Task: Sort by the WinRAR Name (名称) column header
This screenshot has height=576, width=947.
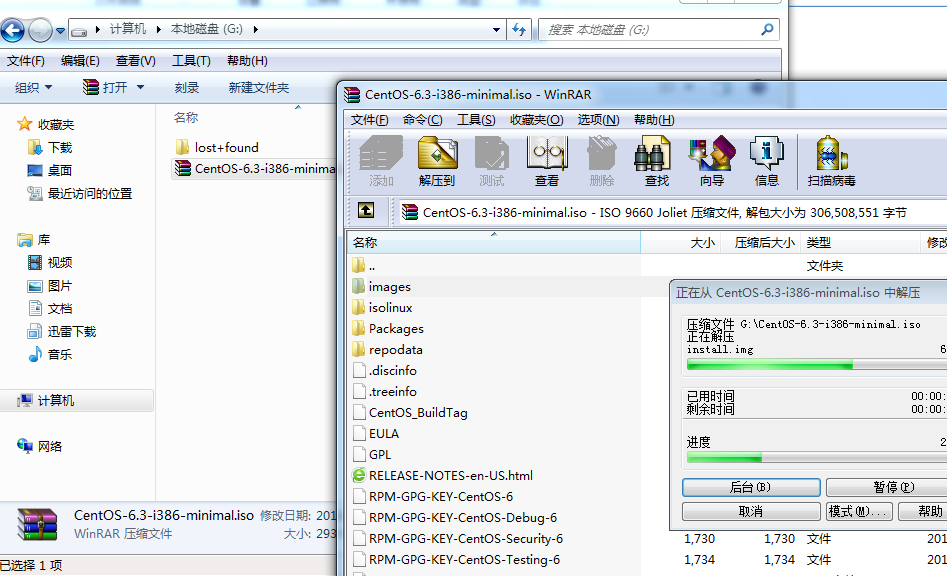Action: [x=494, y=243]
